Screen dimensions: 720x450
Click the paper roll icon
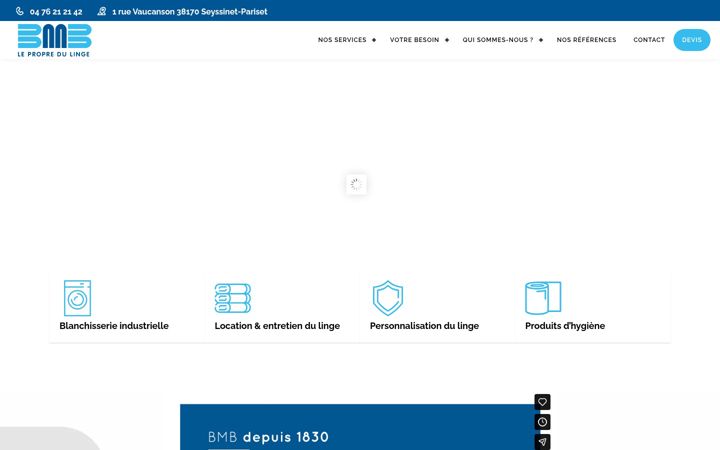[x=543, y=298]
